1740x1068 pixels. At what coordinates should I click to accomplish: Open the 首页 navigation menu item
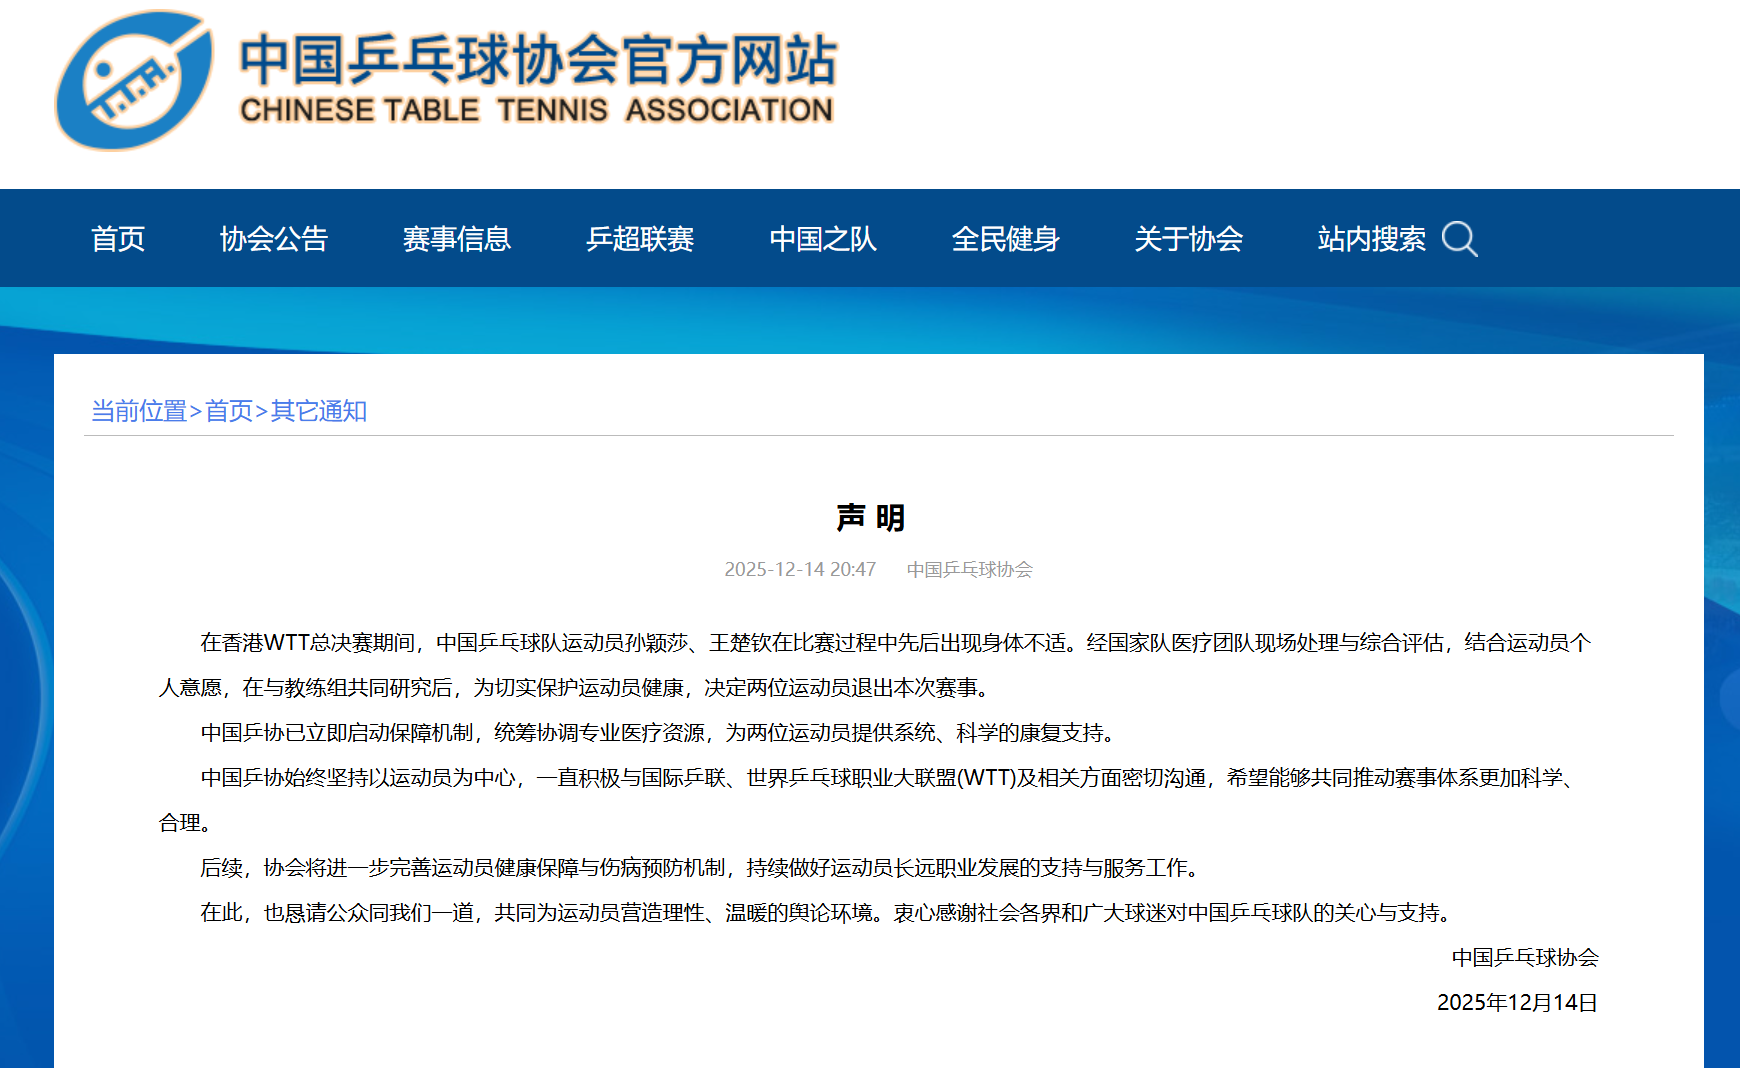pos(118,239)
